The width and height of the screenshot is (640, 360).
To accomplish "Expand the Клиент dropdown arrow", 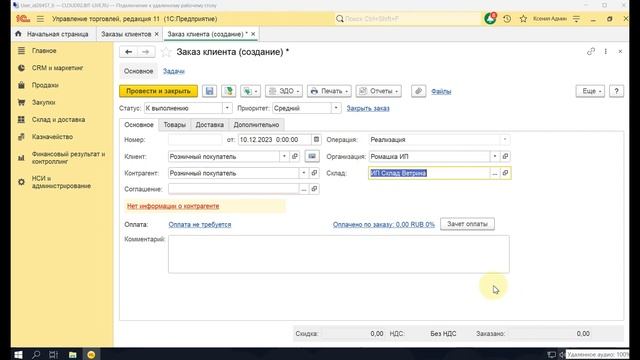I will pos(284,156).
